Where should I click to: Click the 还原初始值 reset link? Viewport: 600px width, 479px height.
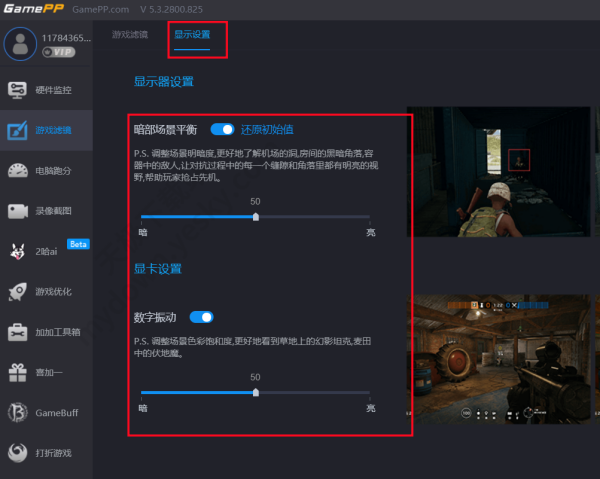pos(267,129)
